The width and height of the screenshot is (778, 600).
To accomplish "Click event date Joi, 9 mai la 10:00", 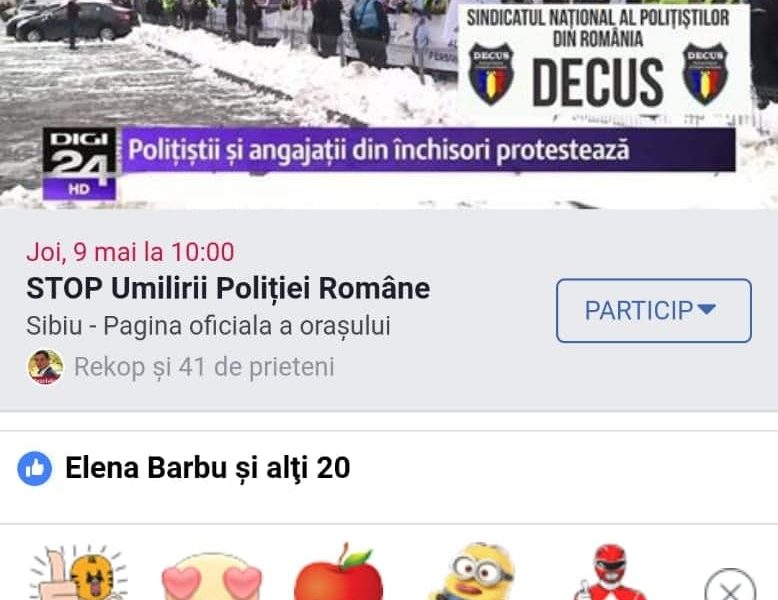I will point(130,252).
